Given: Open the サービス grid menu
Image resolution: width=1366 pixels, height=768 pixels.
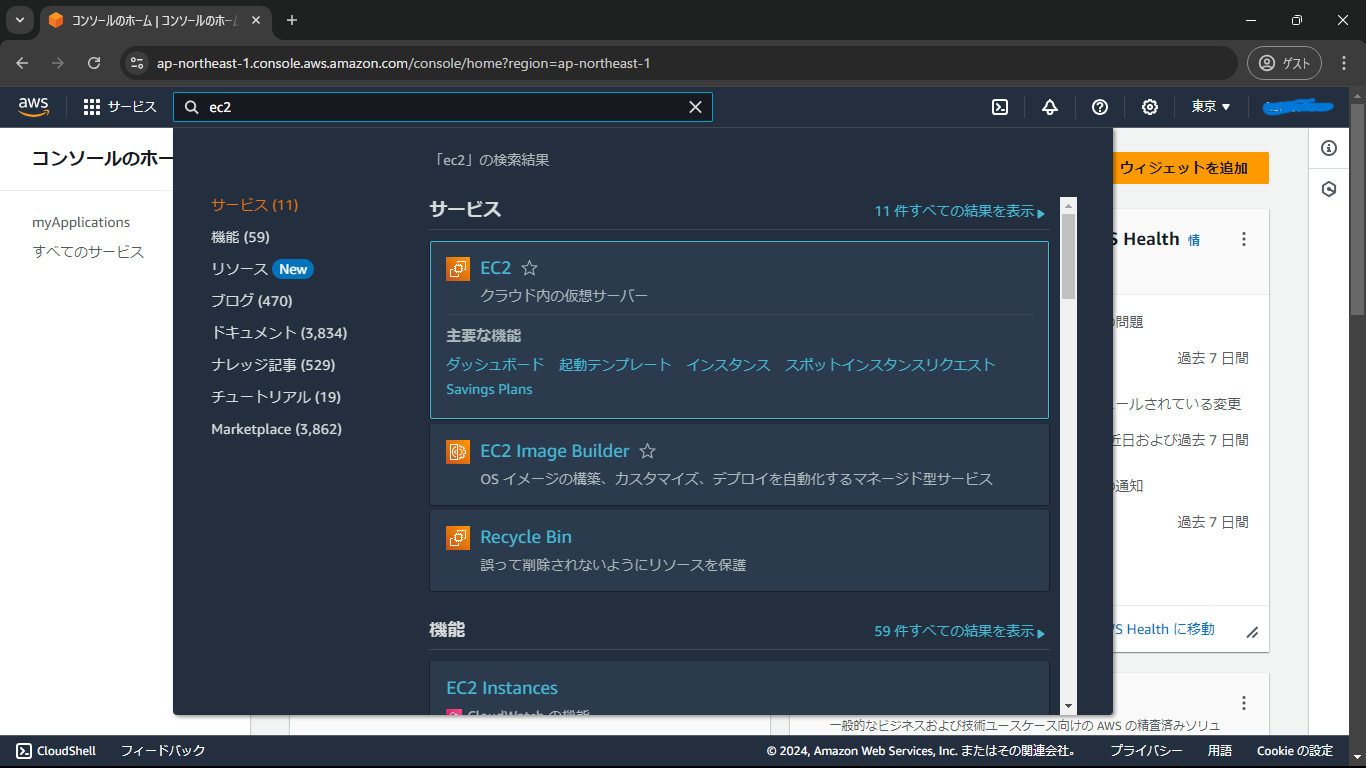Looking at the screenshot, I should [x=120, y=107].
